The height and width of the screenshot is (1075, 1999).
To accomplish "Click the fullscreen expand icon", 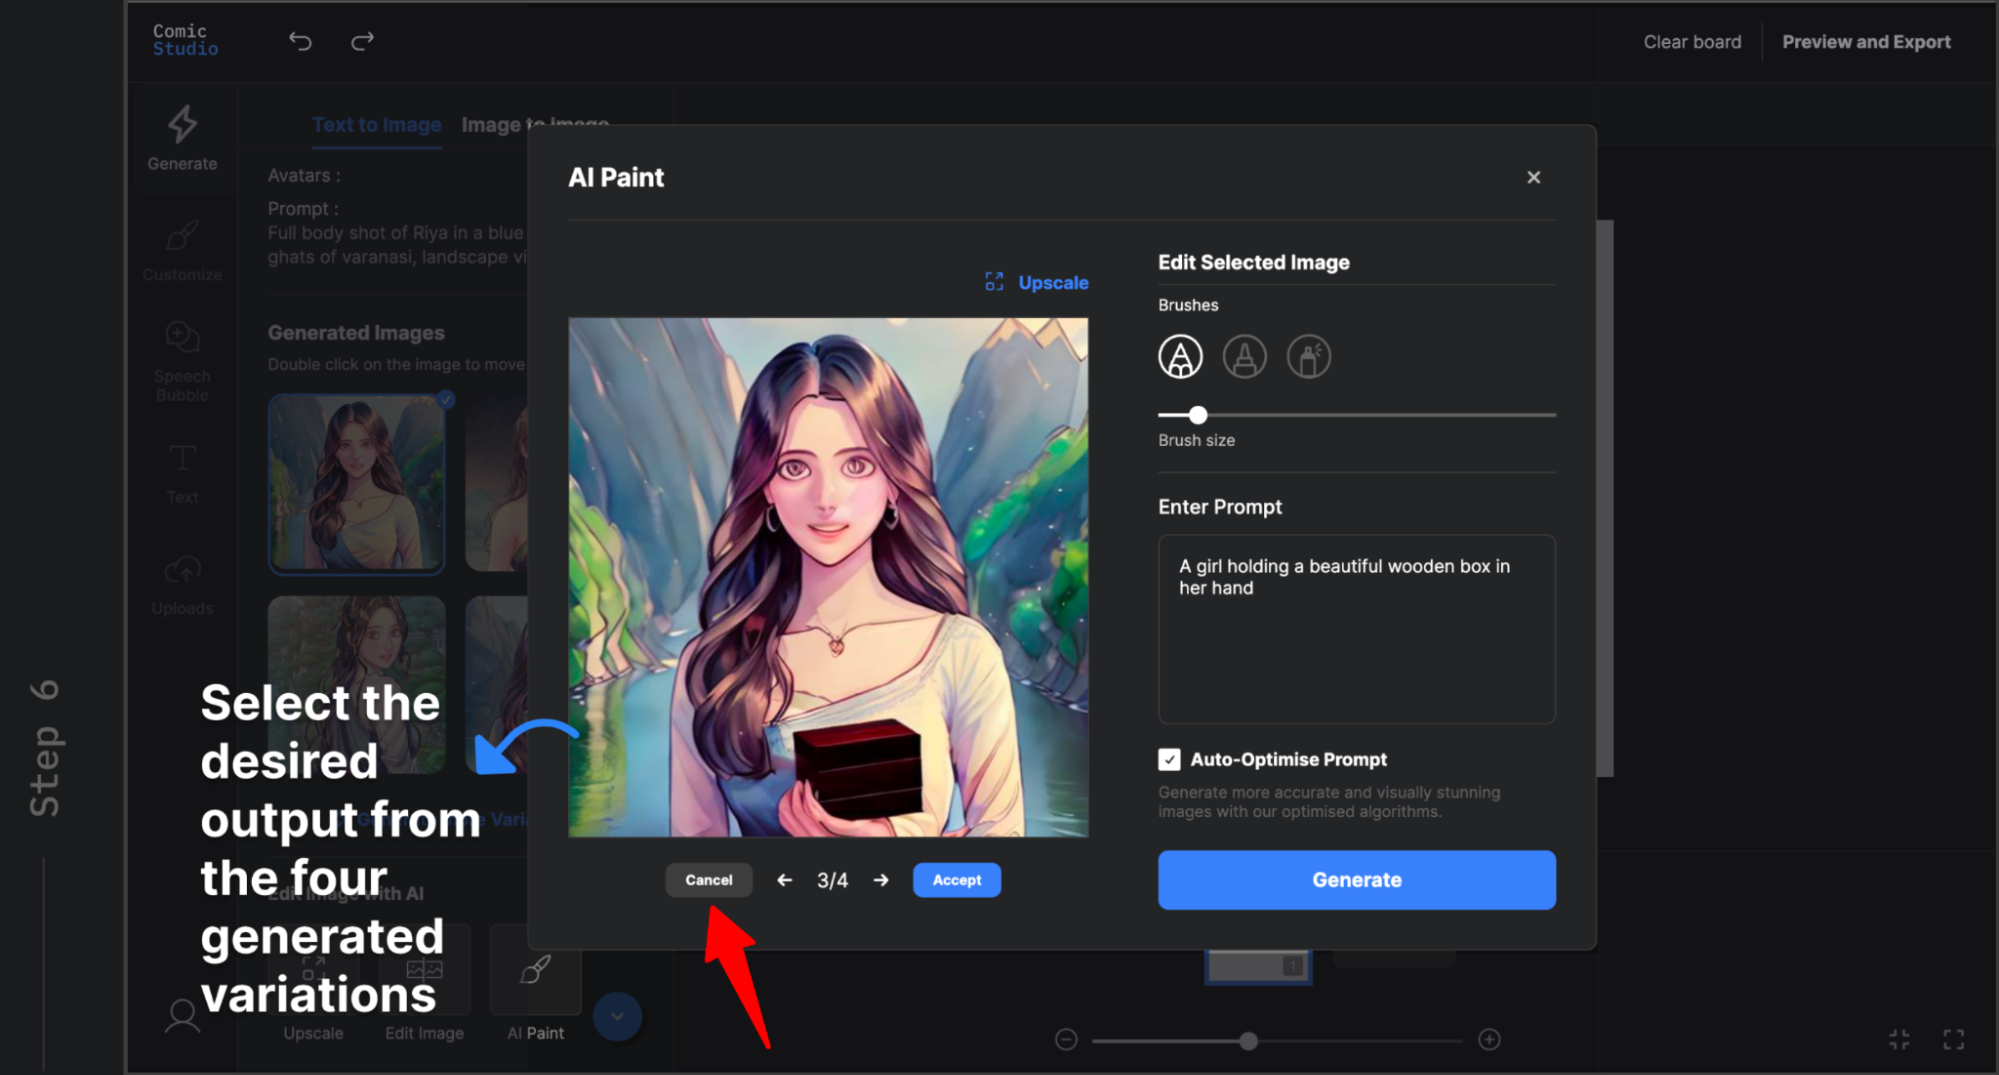I will coord(1953,1040).
